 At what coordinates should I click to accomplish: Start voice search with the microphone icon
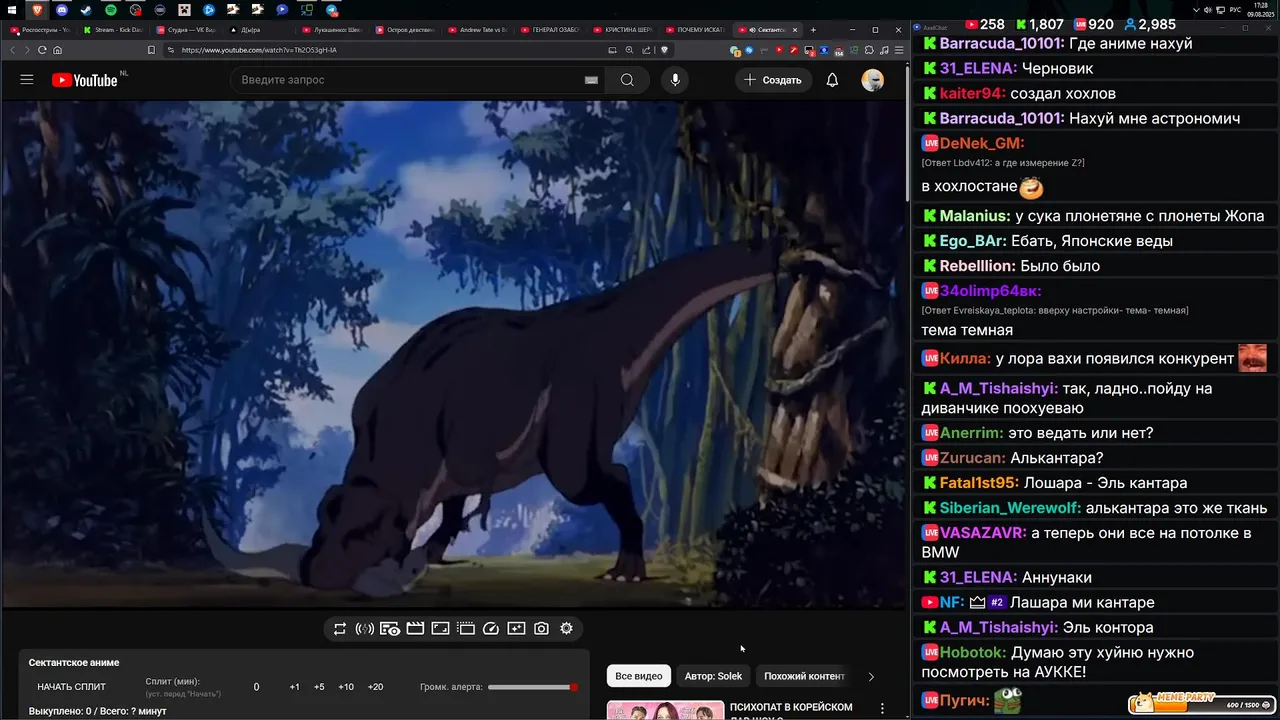pos(675,80)
